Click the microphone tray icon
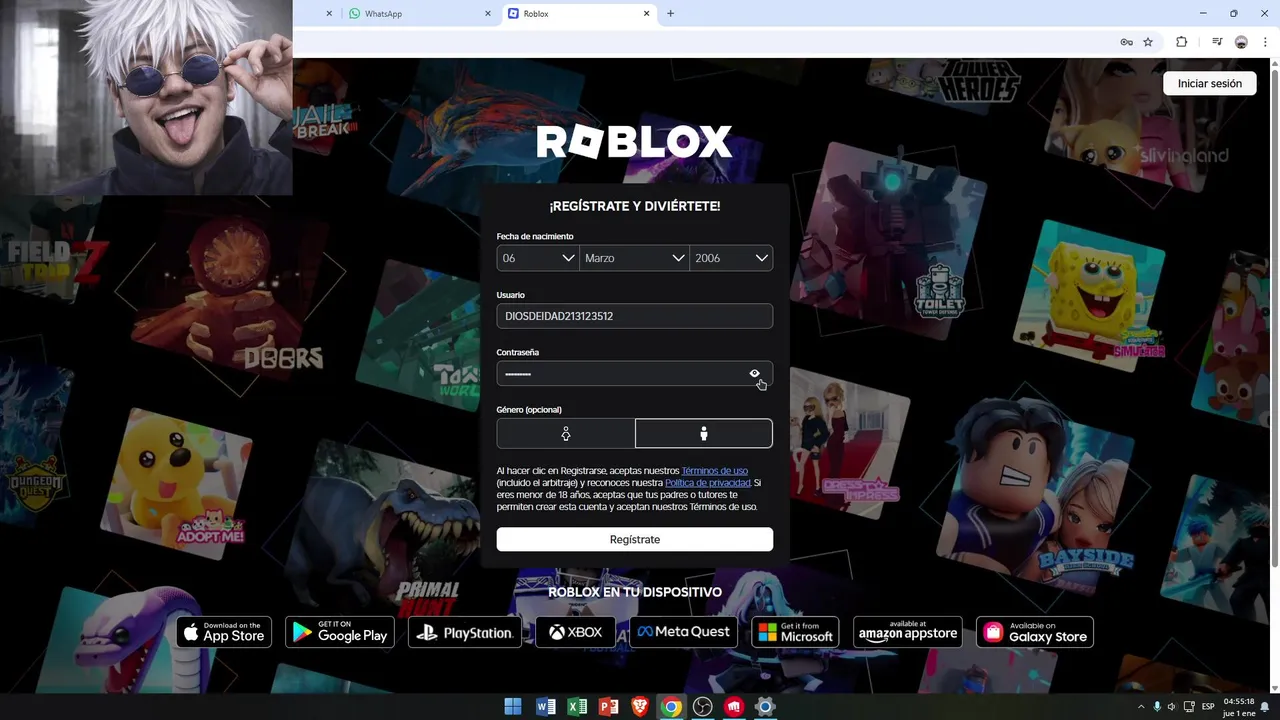The height and width of the screenshot is (720, 1280). (1157, 707)
